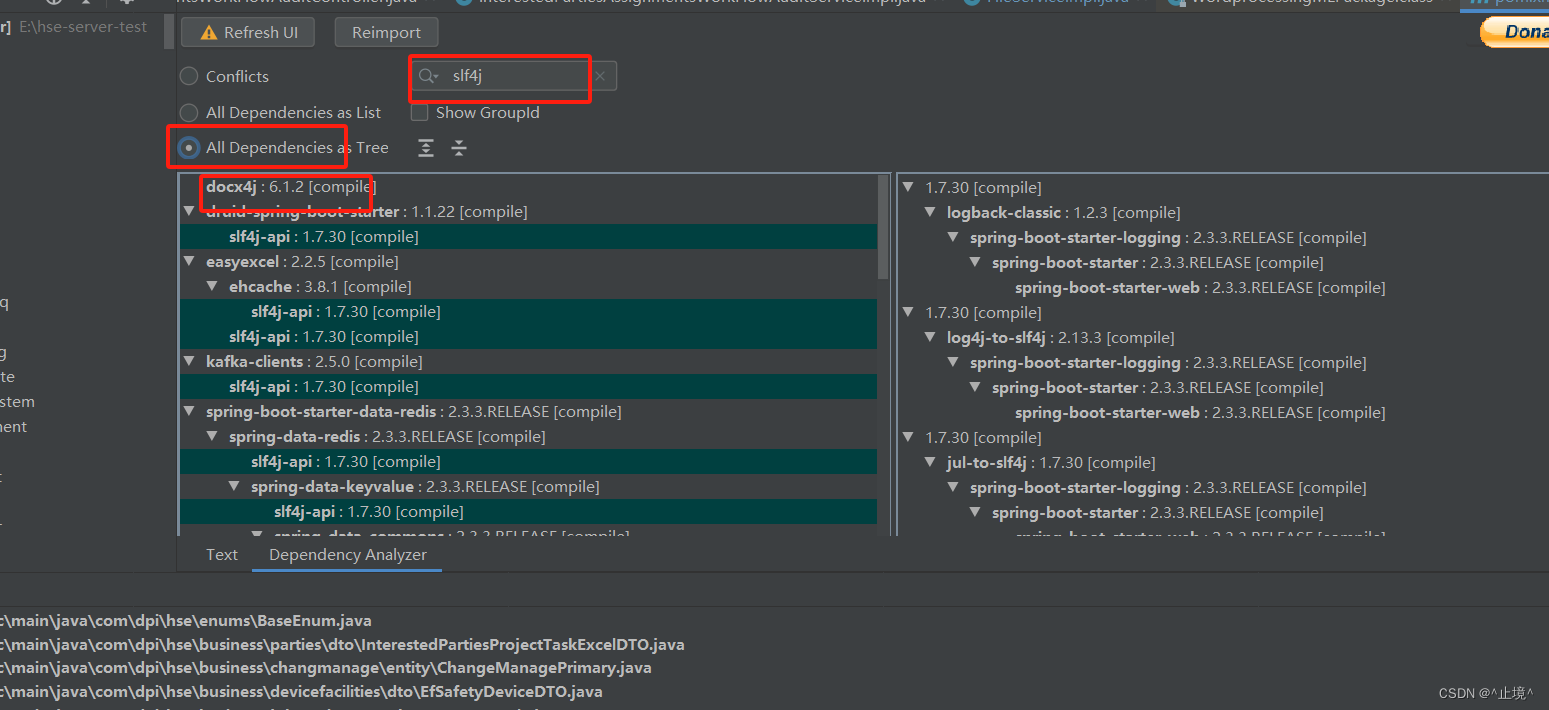Screen dimensions: 1549x710
Task: Select kafka-clients : 2.5.0 label
Action: tap(314, 362)
